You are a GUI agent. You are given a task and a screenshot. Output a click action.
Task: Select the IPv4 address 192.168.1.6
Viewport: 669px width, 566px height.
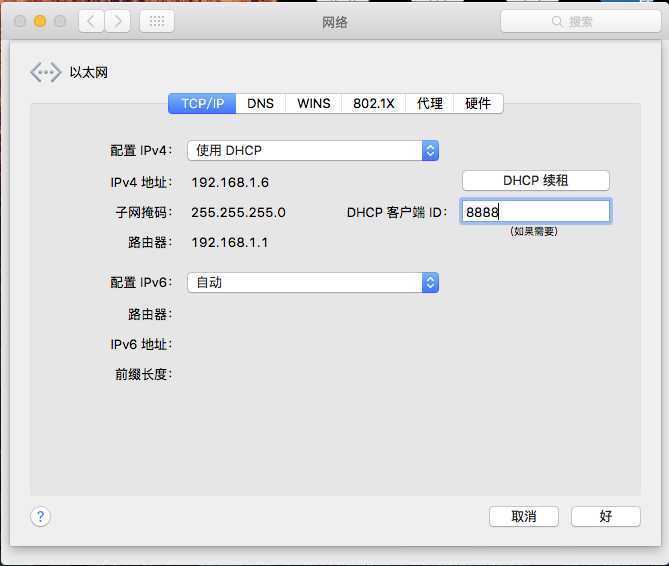(x=230, y=183)
